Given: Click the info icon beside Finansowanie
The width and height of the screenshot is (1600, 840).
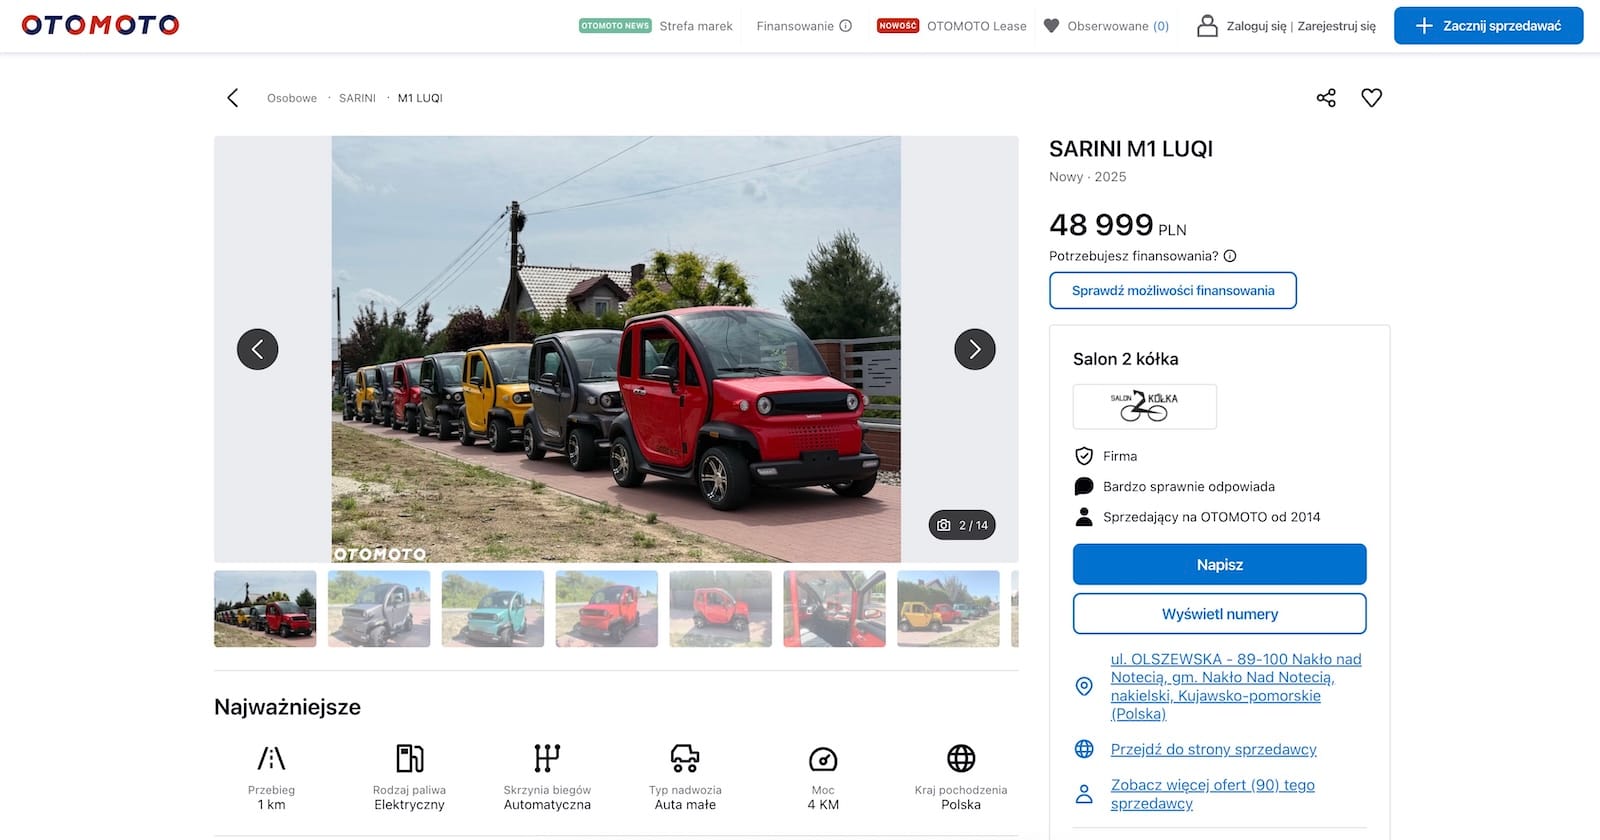Looking at the screenshot, I should 846,26.
